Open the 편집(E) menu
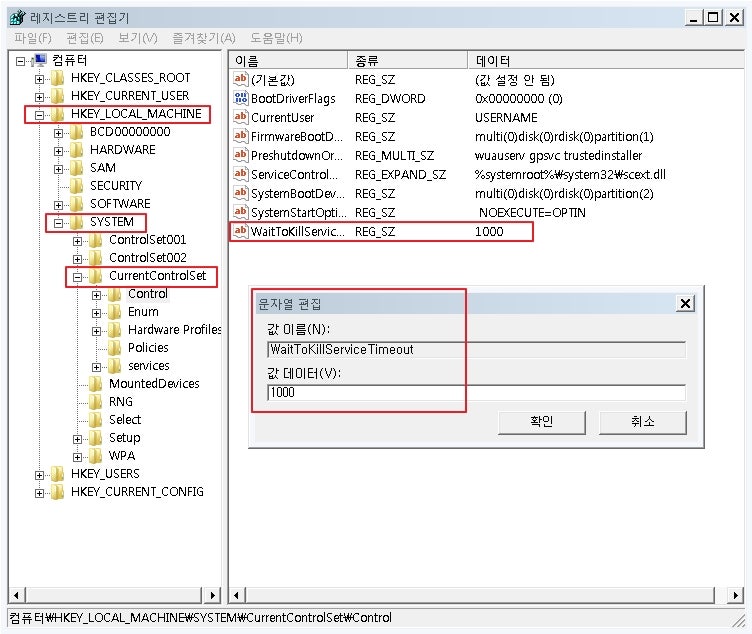This screenshot has width=752, height=634. click(85, 38)
